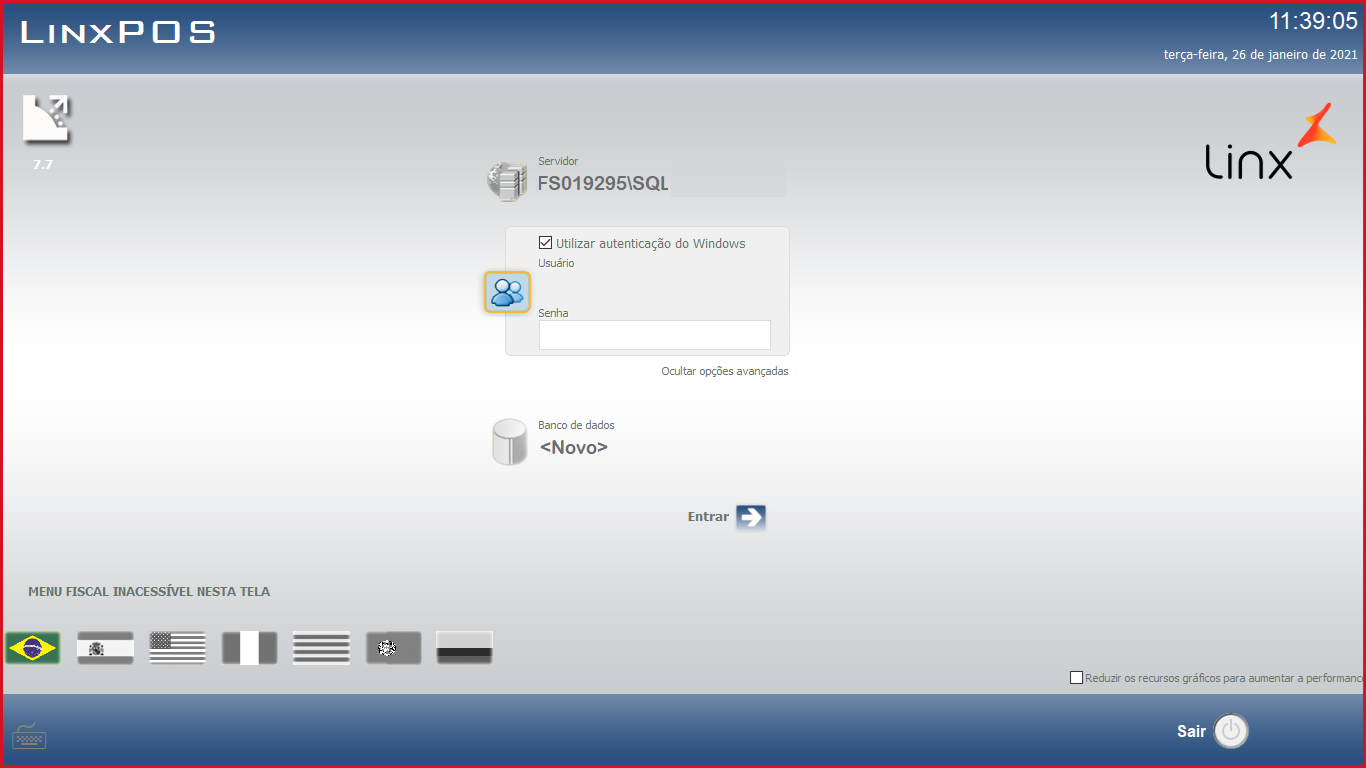The image size is (1366, 768).
Task: Click the Entrar arrow button
Action: click(751, 517)
